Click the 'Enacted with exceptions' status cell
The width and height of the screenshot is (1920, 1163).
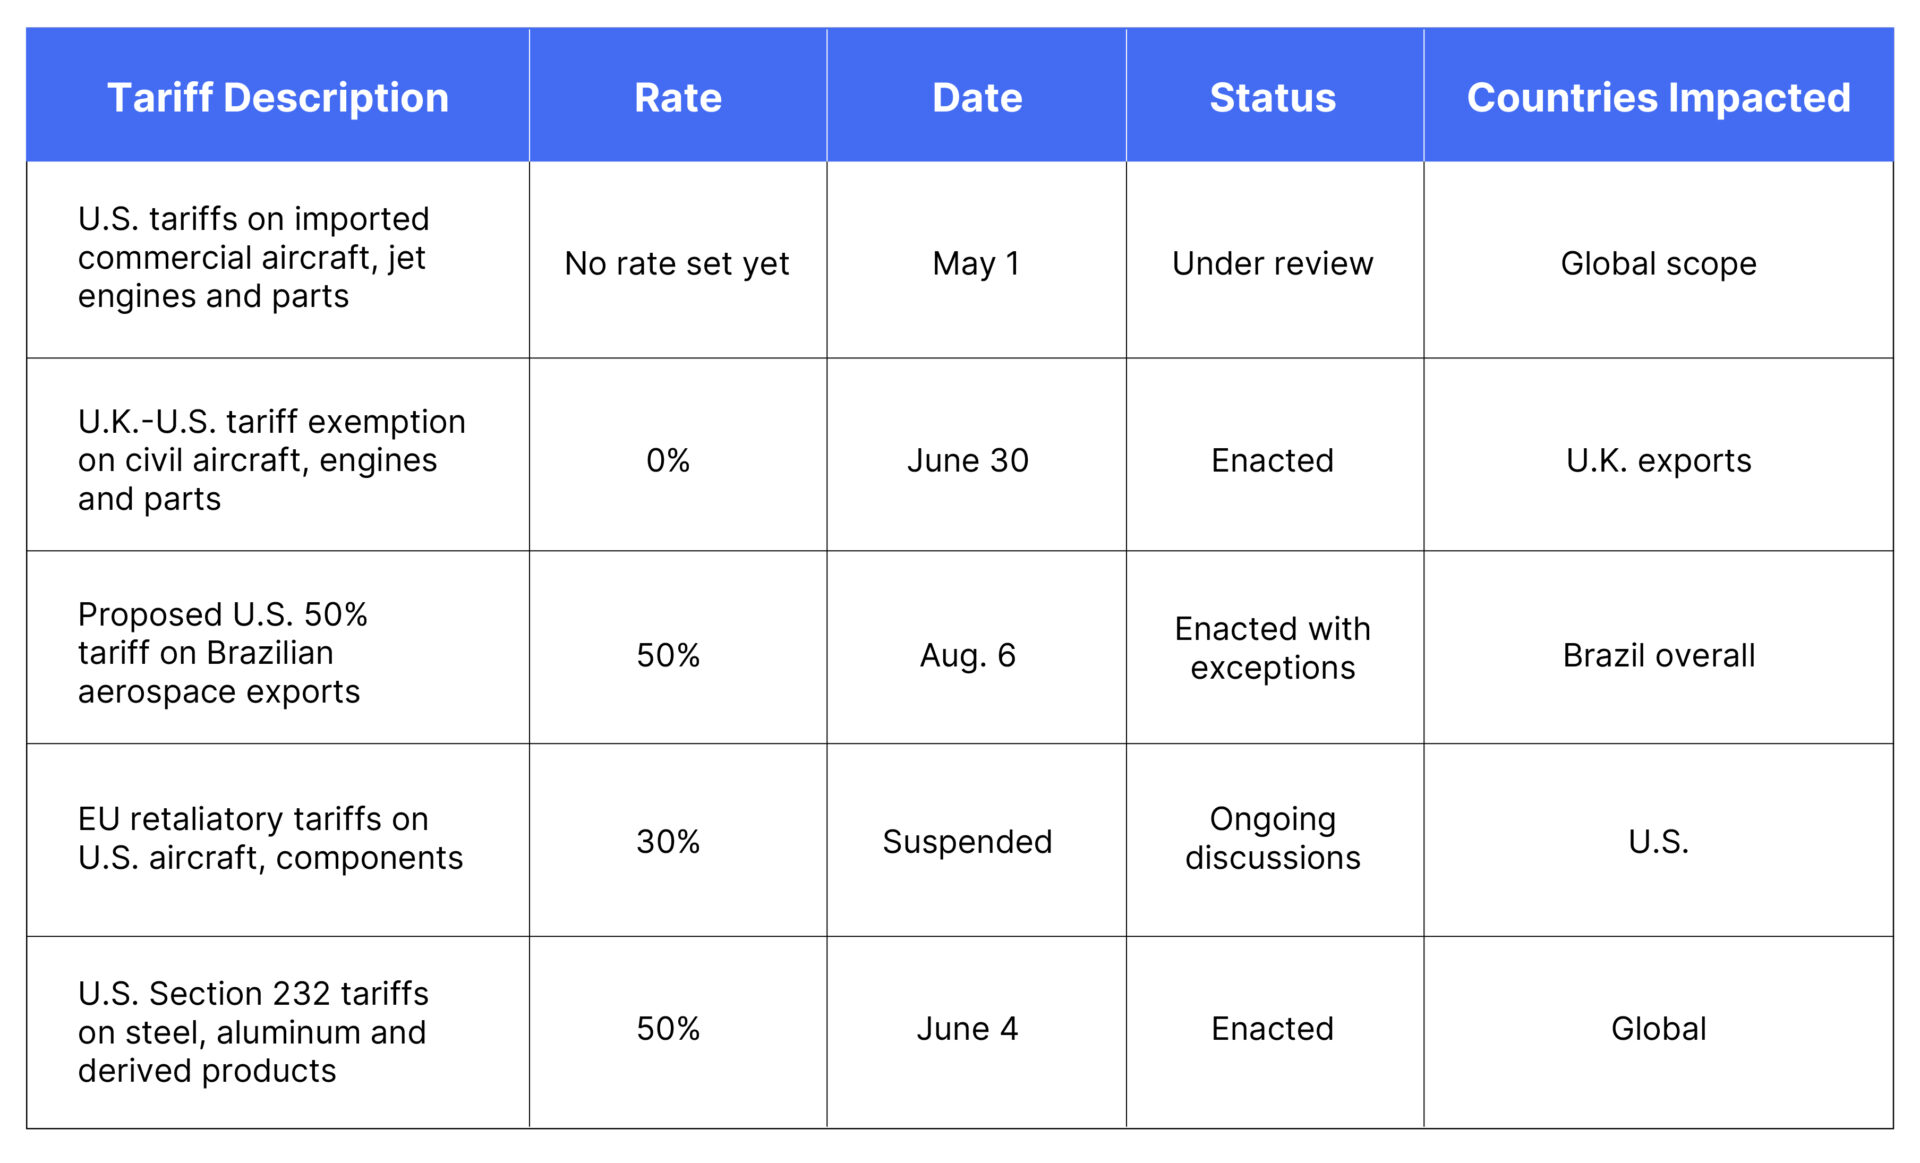(x=1272, y=647)
